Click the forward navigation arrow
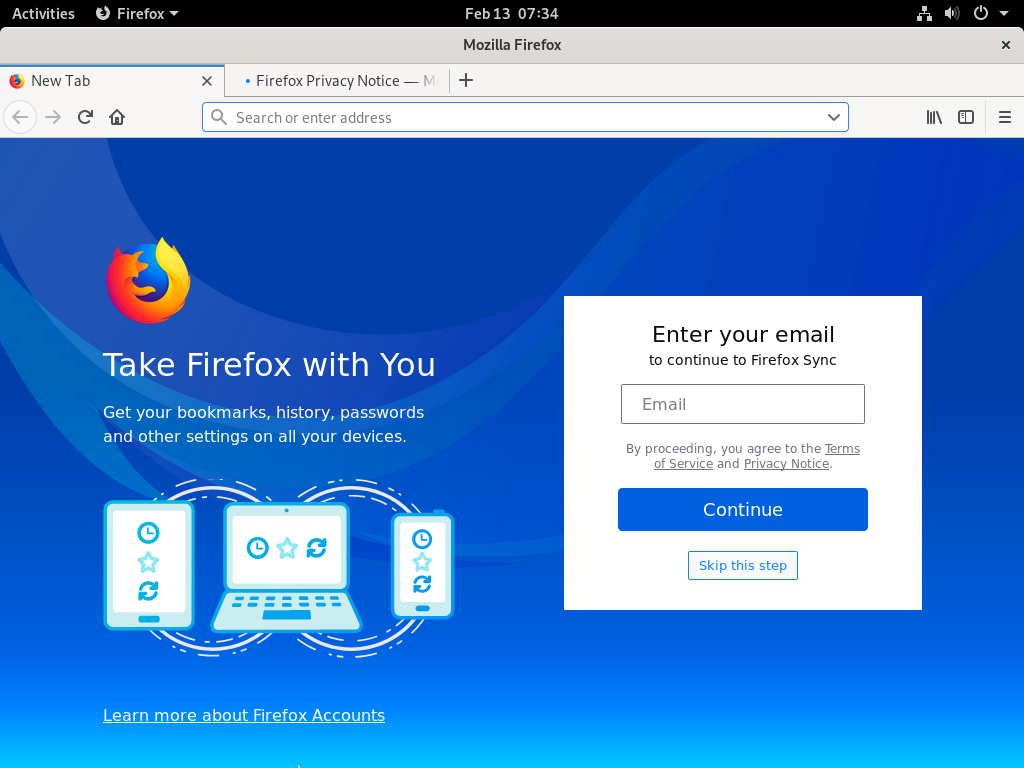Image resolution: width=1024 pixels, height=768 pixels. click(x=53, y=118)
